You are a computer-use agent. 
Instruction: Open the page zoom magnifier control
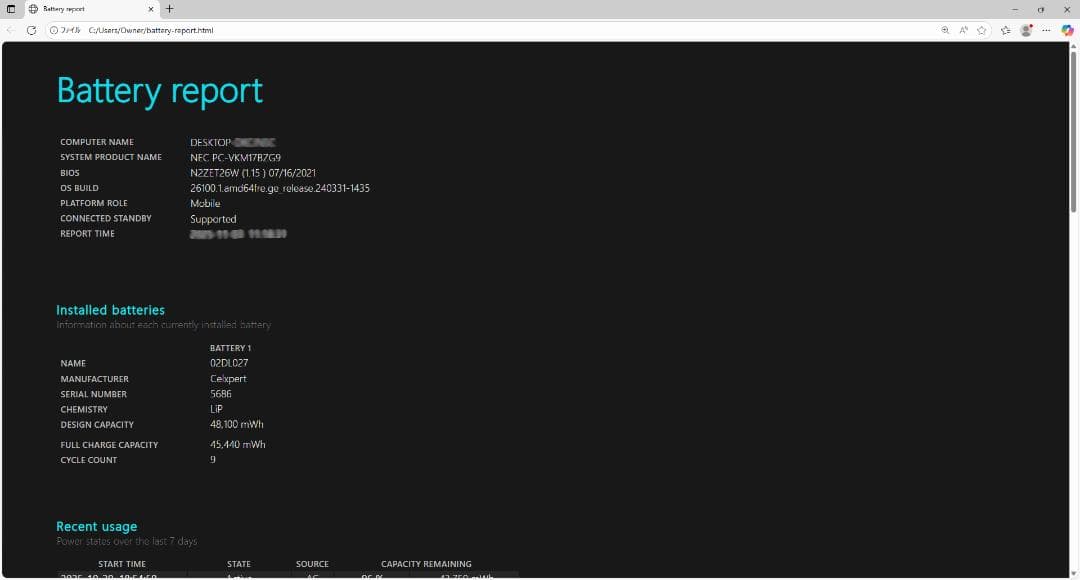[946, 30]
